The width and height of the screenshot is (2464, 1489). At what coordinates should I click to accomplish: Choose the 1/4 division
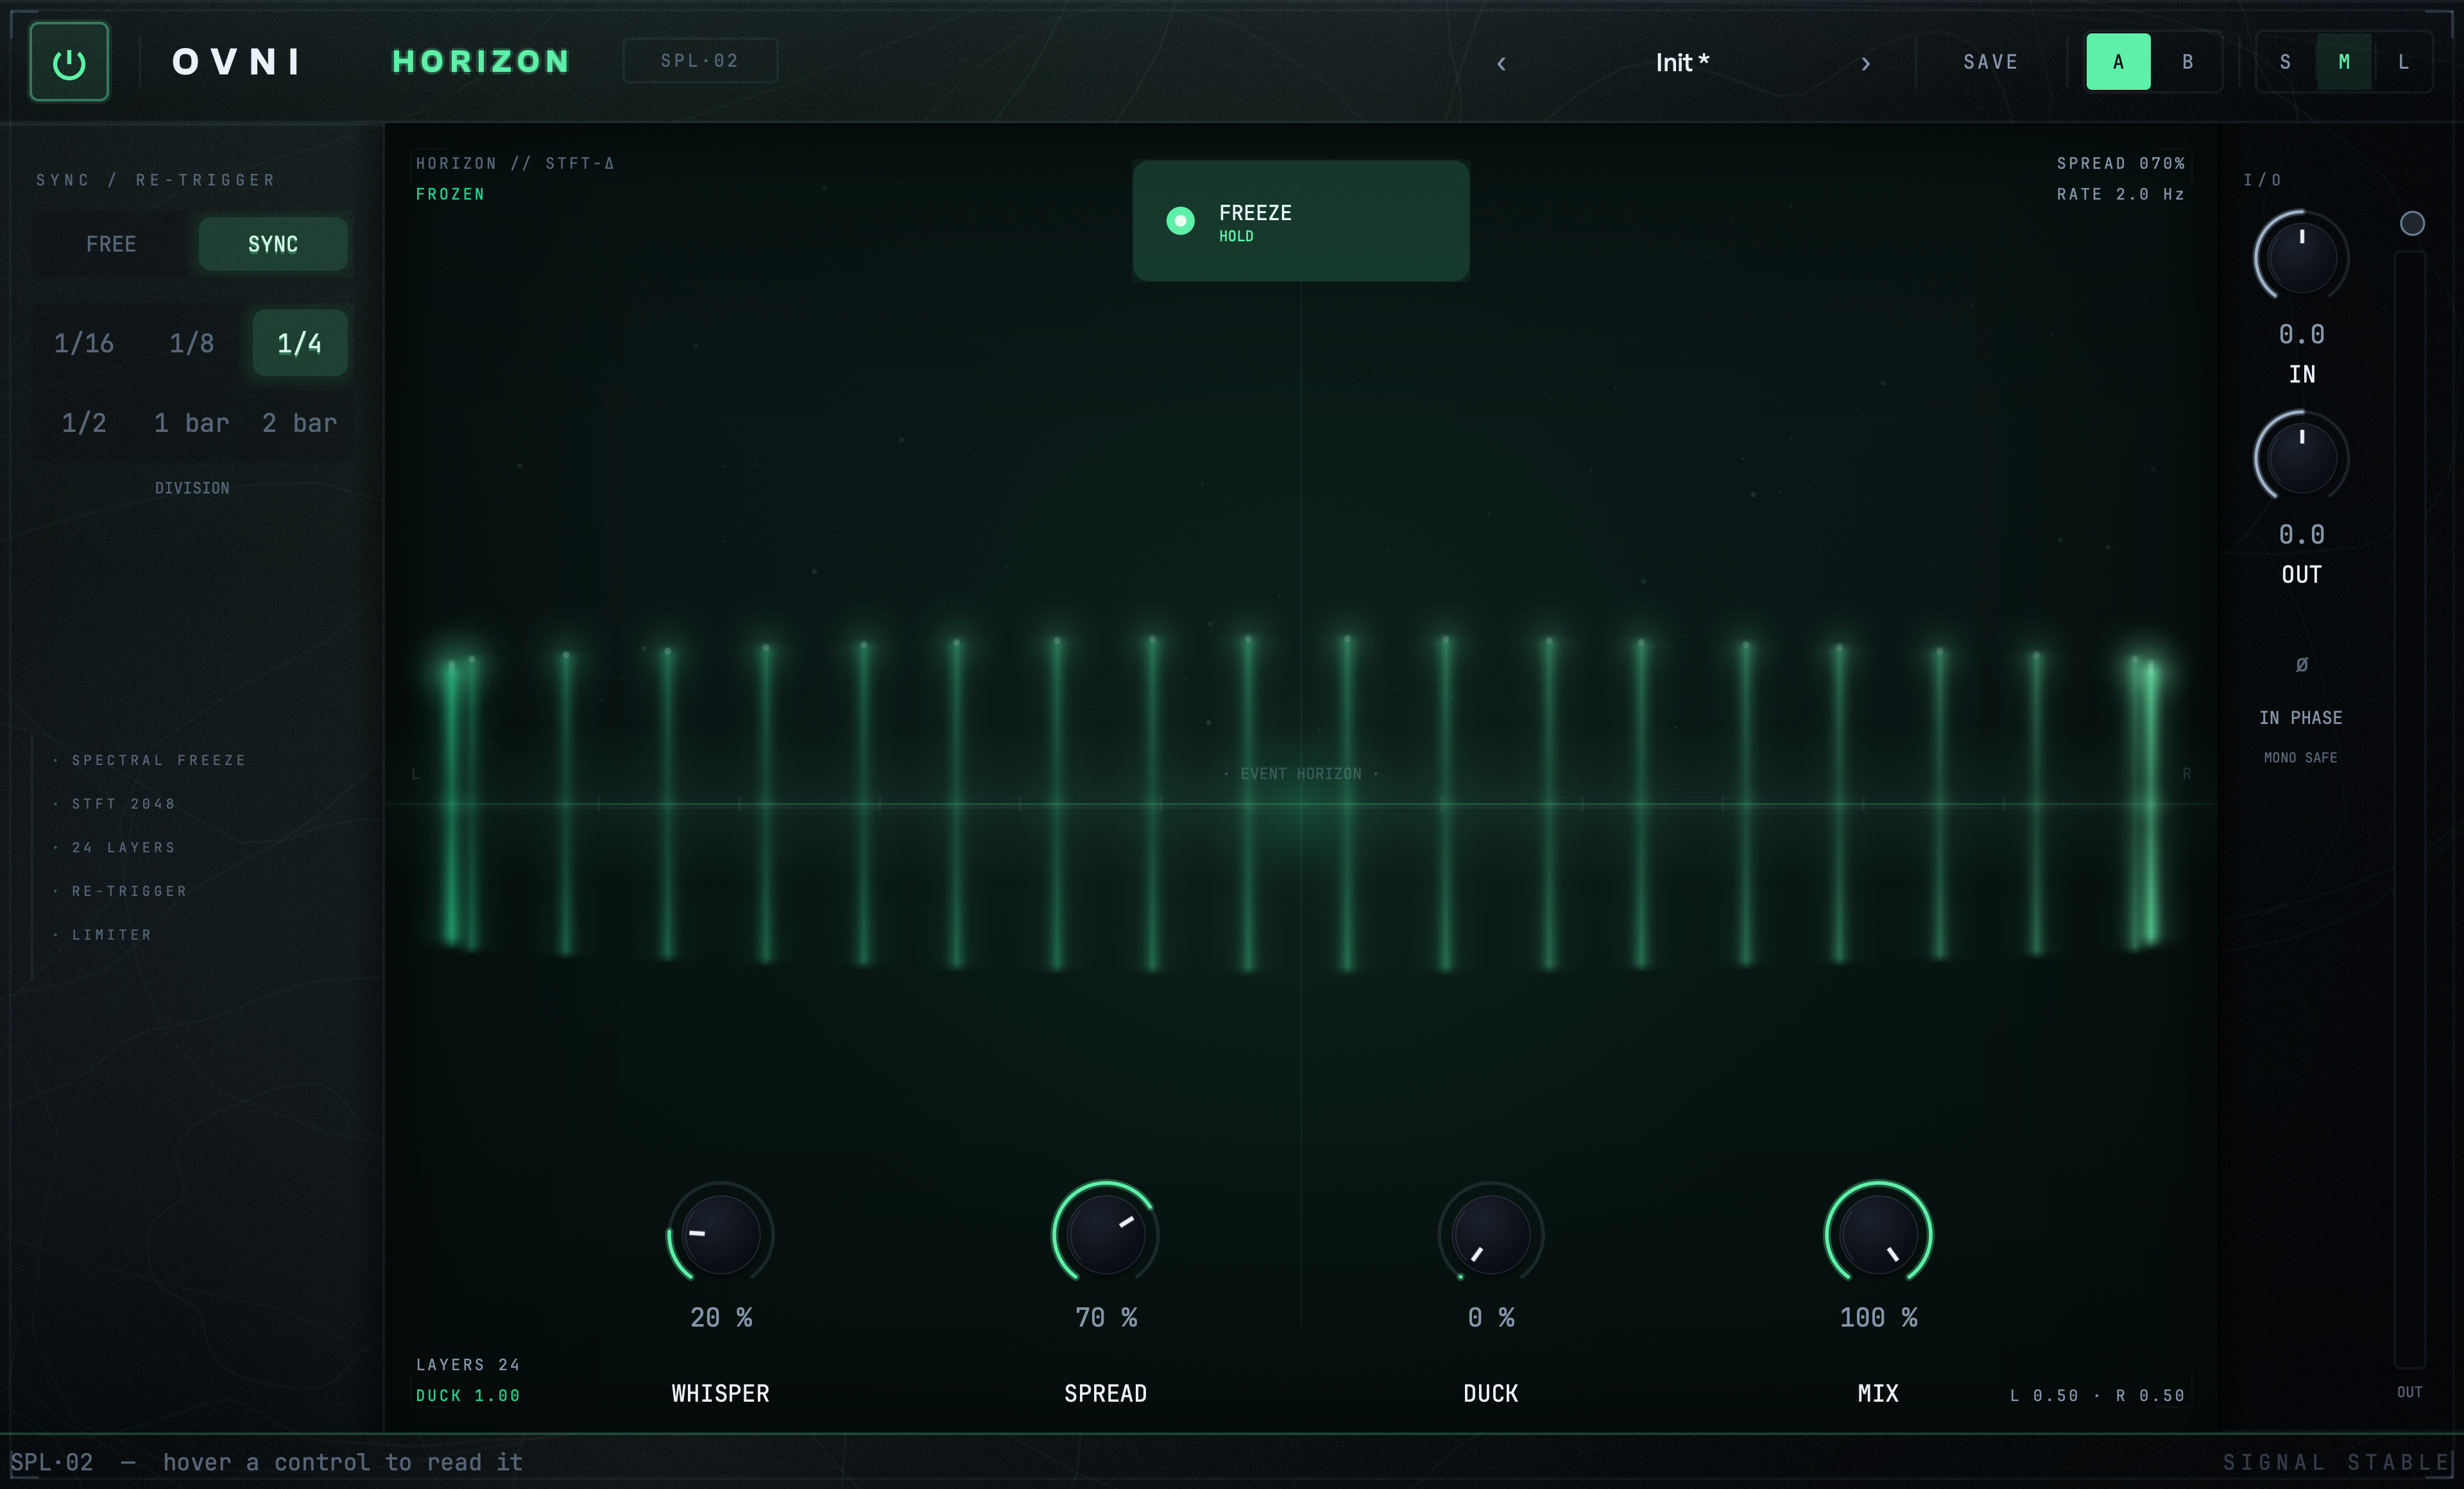tap(299, 343)
